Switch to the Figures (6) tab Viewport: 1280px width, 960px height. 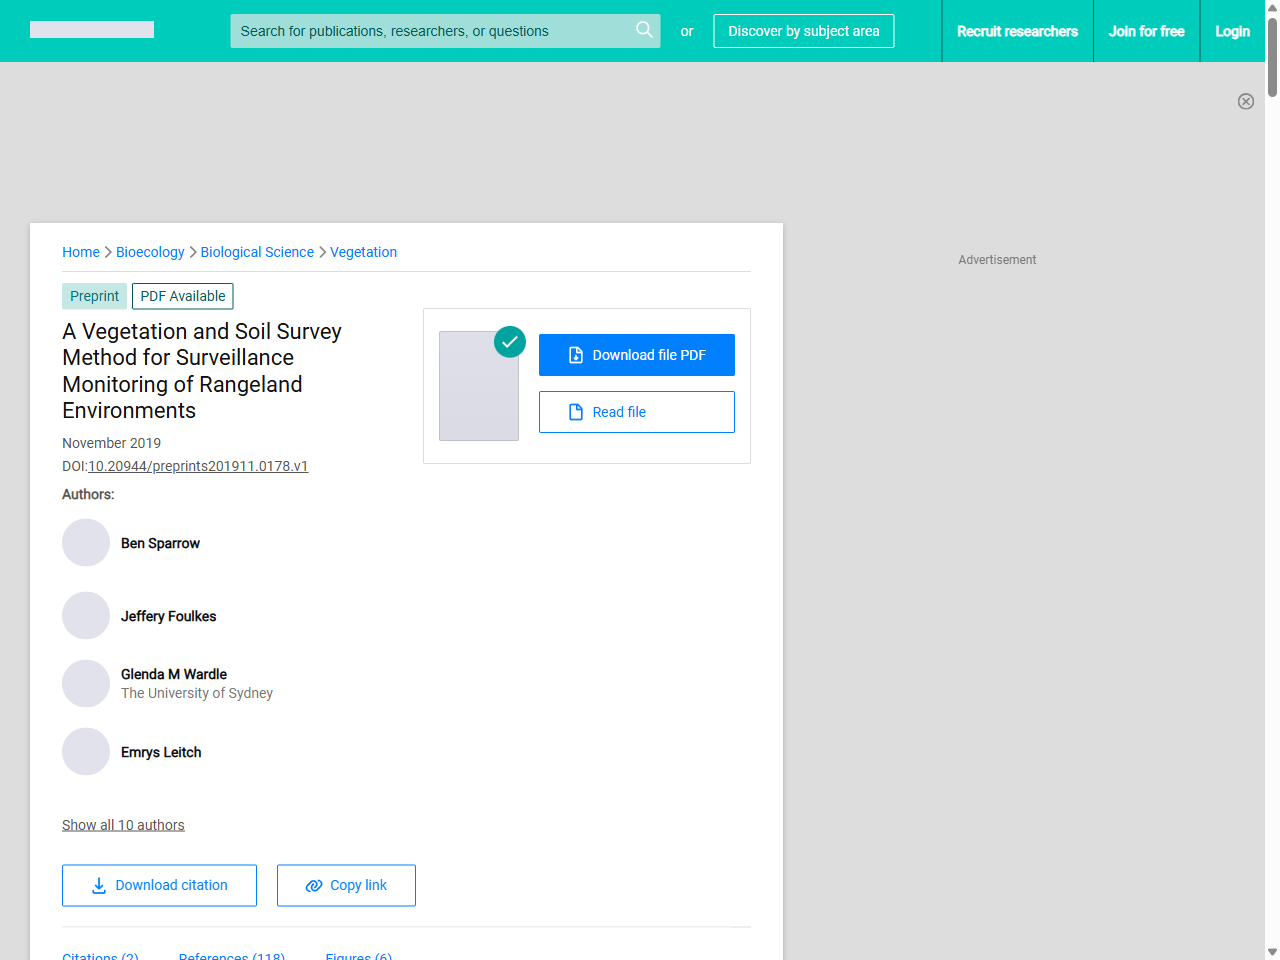358,955
